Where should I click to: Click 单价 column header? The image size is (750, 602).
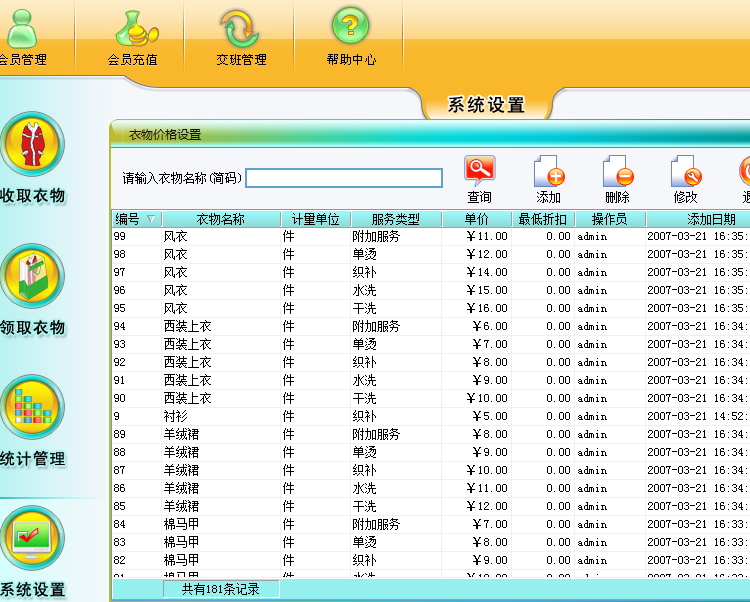coord(476,219)
